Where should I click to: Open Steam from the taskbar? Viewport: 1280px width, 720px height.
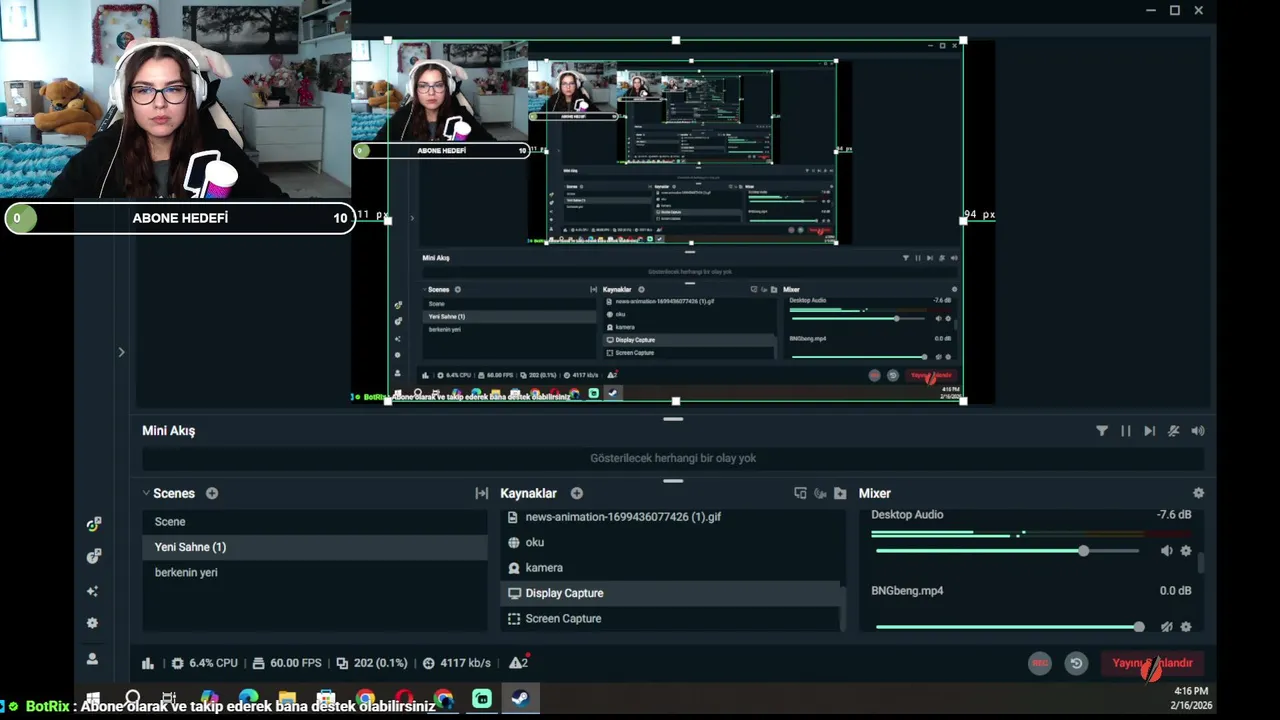tap(520, 698)
